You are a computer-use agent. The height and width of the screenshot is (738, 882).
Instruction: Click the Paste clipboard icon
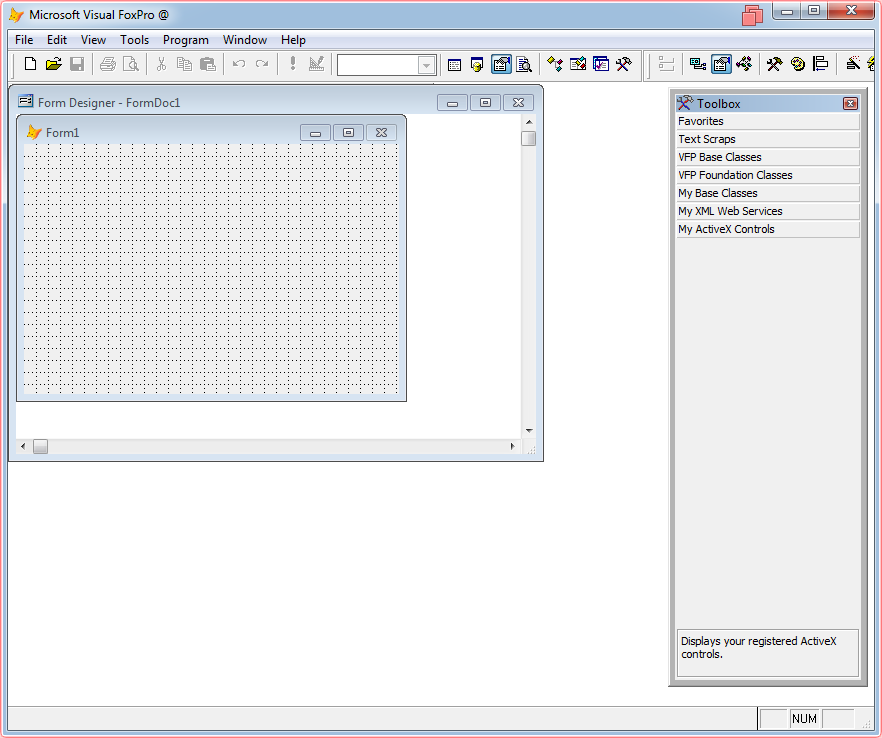click(x=208, y=64)
